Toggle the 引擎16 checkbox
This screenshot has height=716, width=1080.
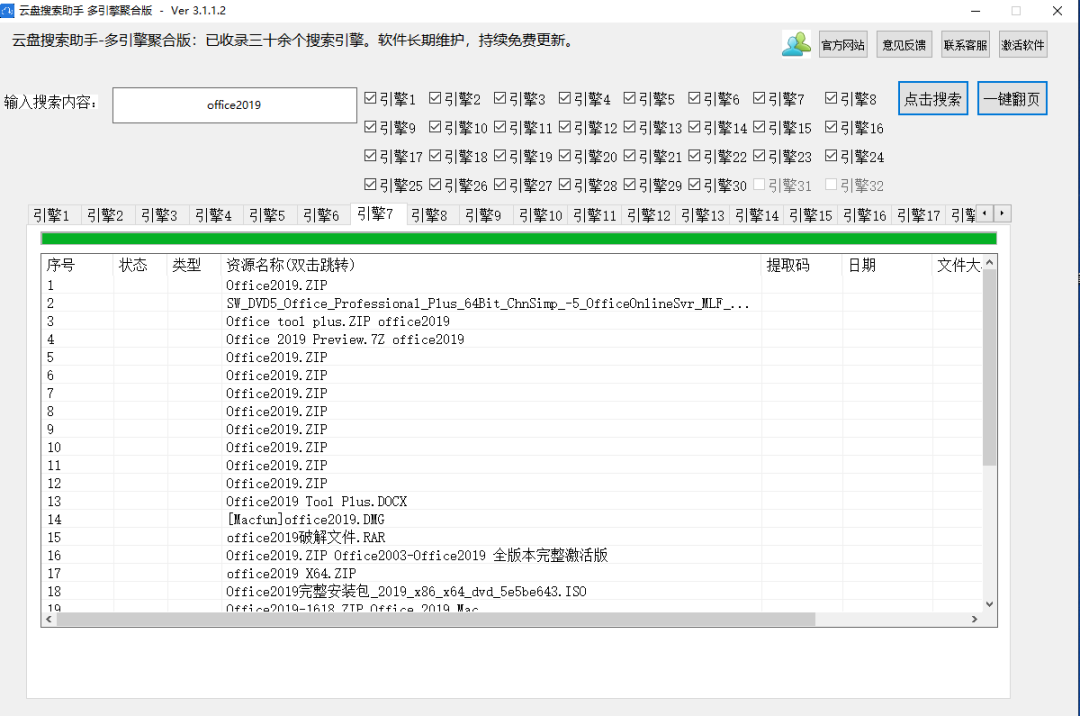click(831, 128)
